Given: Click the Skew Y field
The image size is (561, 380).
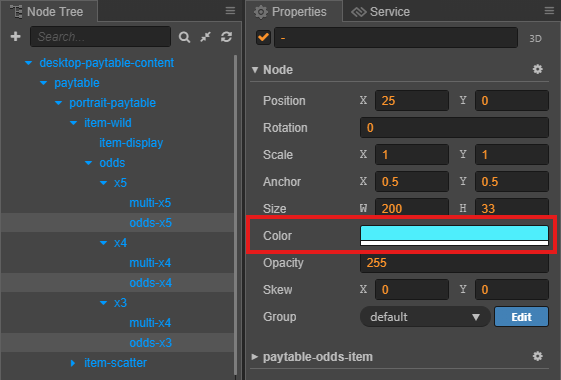Looking at the screenshot, I should [512, 289].
